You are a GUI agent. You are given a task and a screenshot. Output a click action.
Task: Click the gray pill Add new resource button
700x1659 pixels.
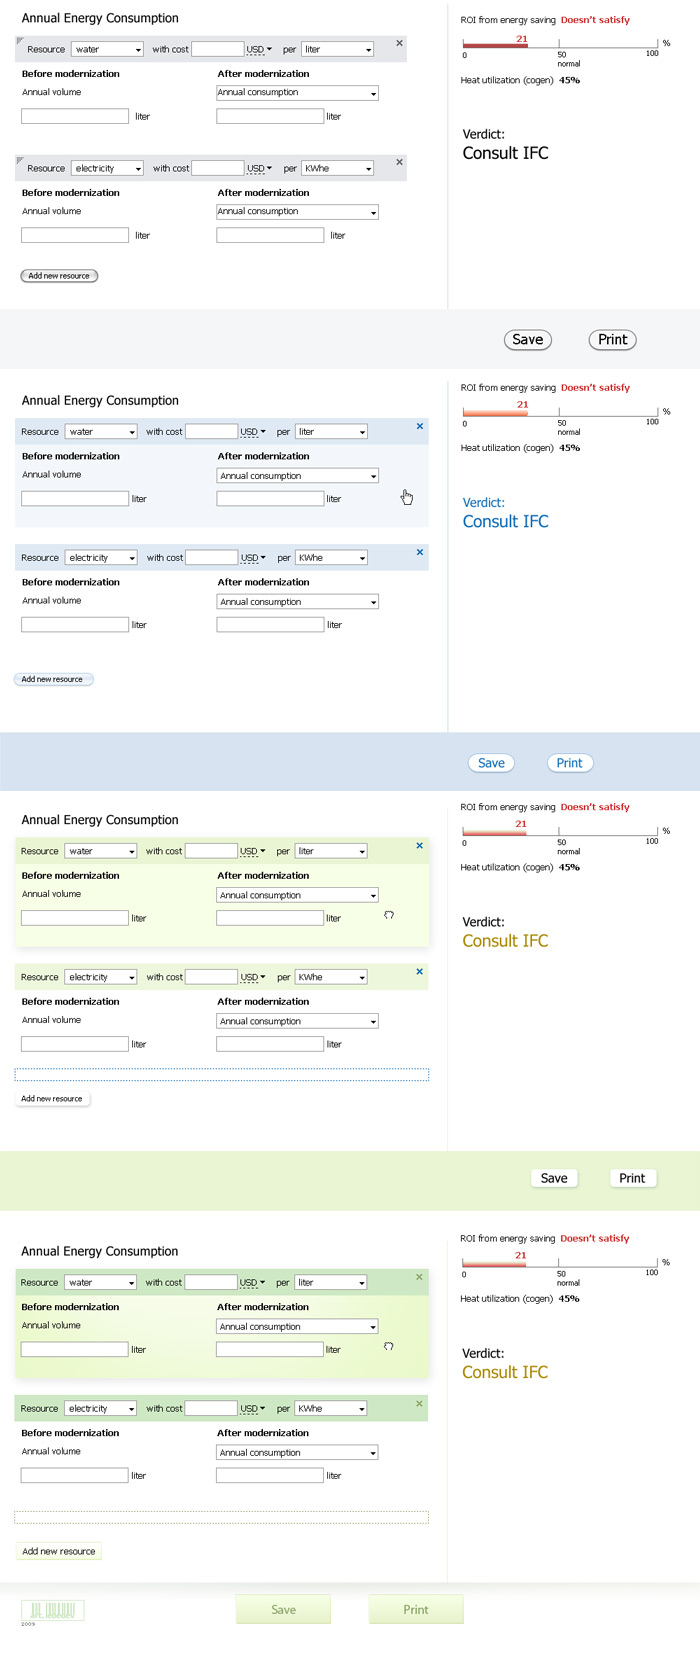pos(59,276)
